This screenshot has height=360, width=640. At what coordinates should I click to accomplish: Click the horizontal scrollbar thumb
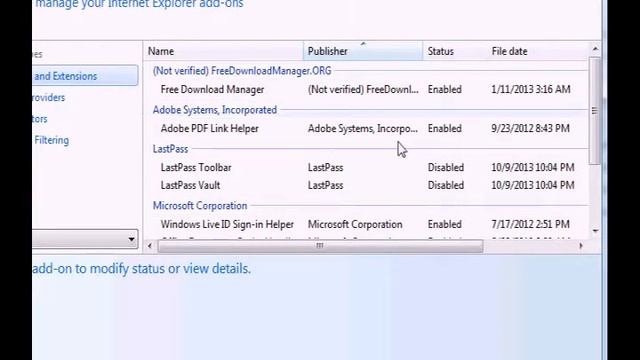click(320, 246)
